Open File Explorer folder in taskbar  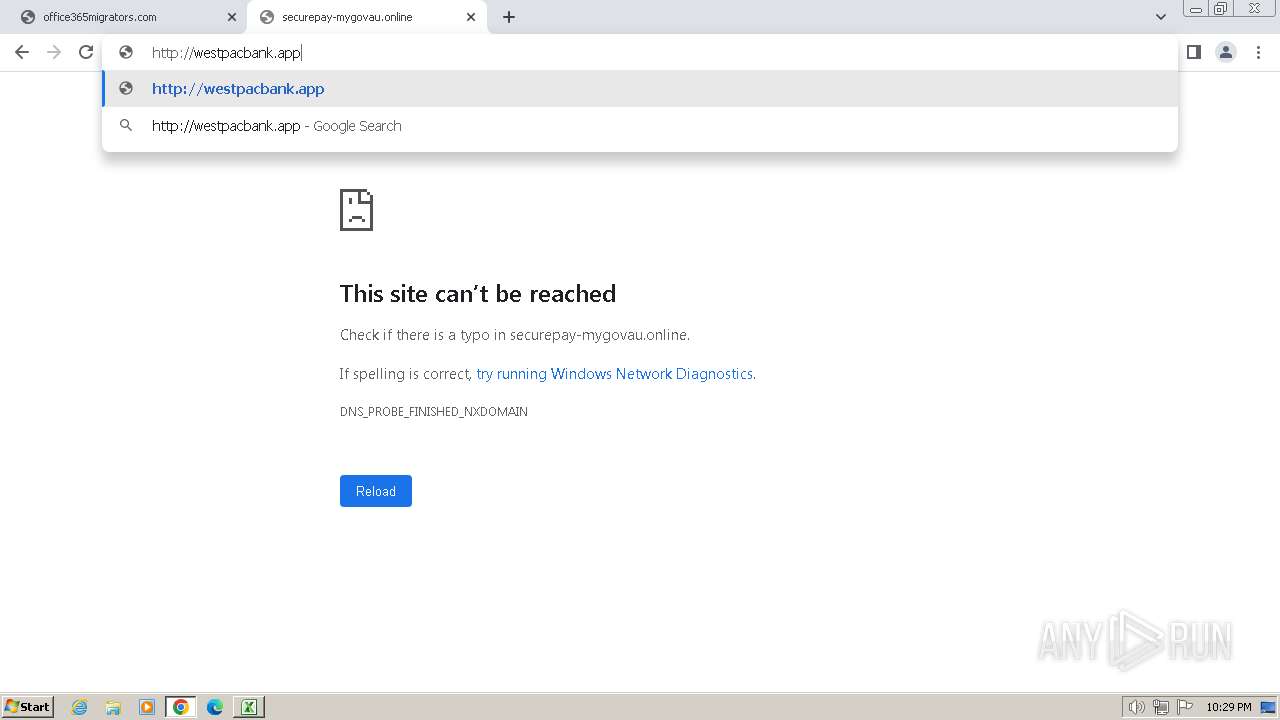tap(113, 707)
